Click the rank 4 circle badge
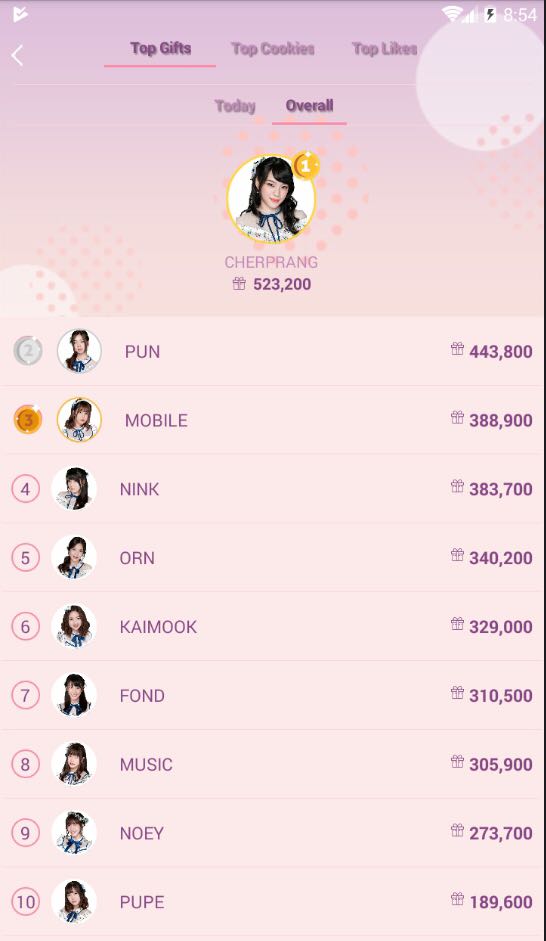Screen dimensions: 546x941 25,489
